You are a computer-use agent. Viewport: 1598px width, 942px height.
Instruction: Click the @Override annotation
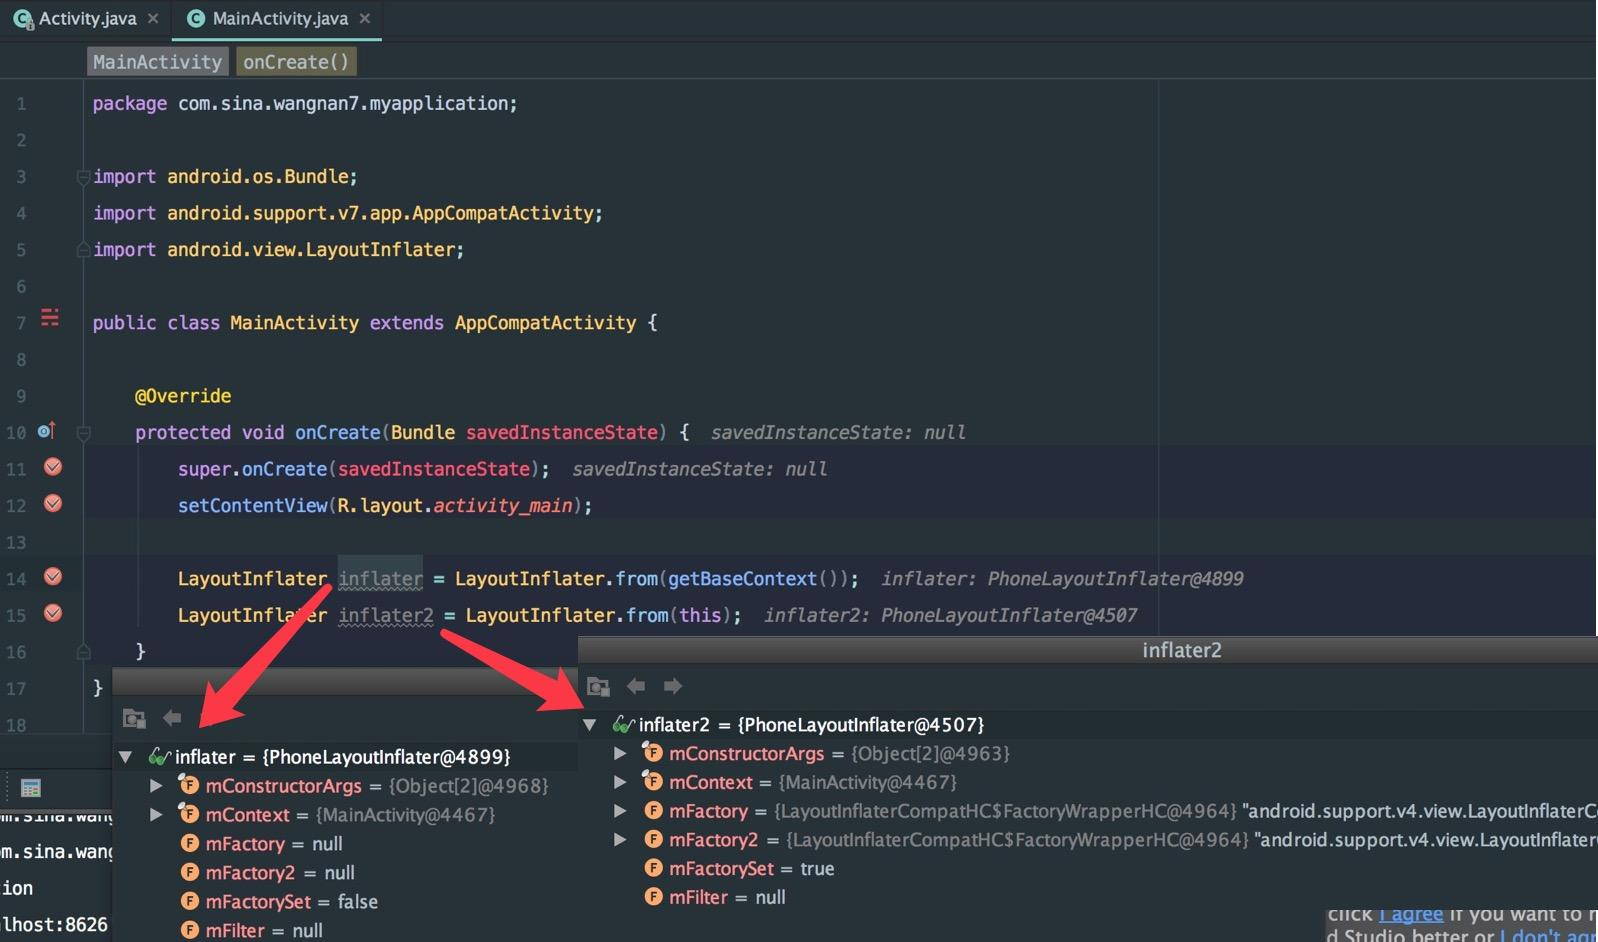click(x=183, y=396)
